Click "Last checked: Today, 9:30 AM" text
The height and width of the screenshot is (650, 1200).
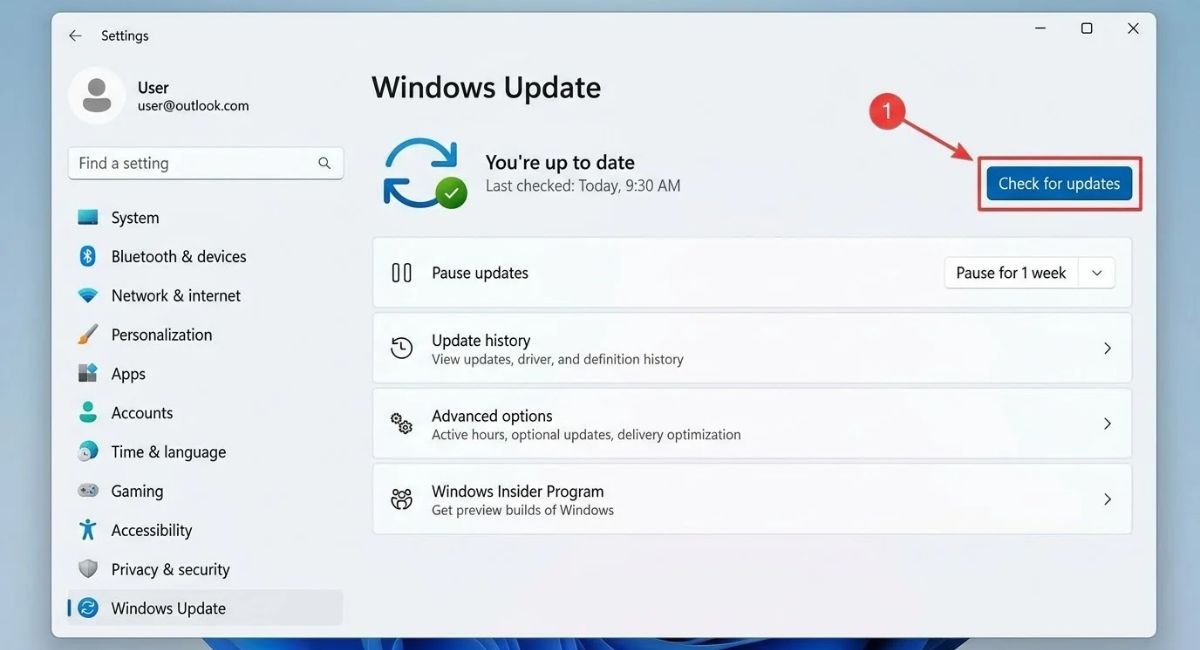[583, 186]
